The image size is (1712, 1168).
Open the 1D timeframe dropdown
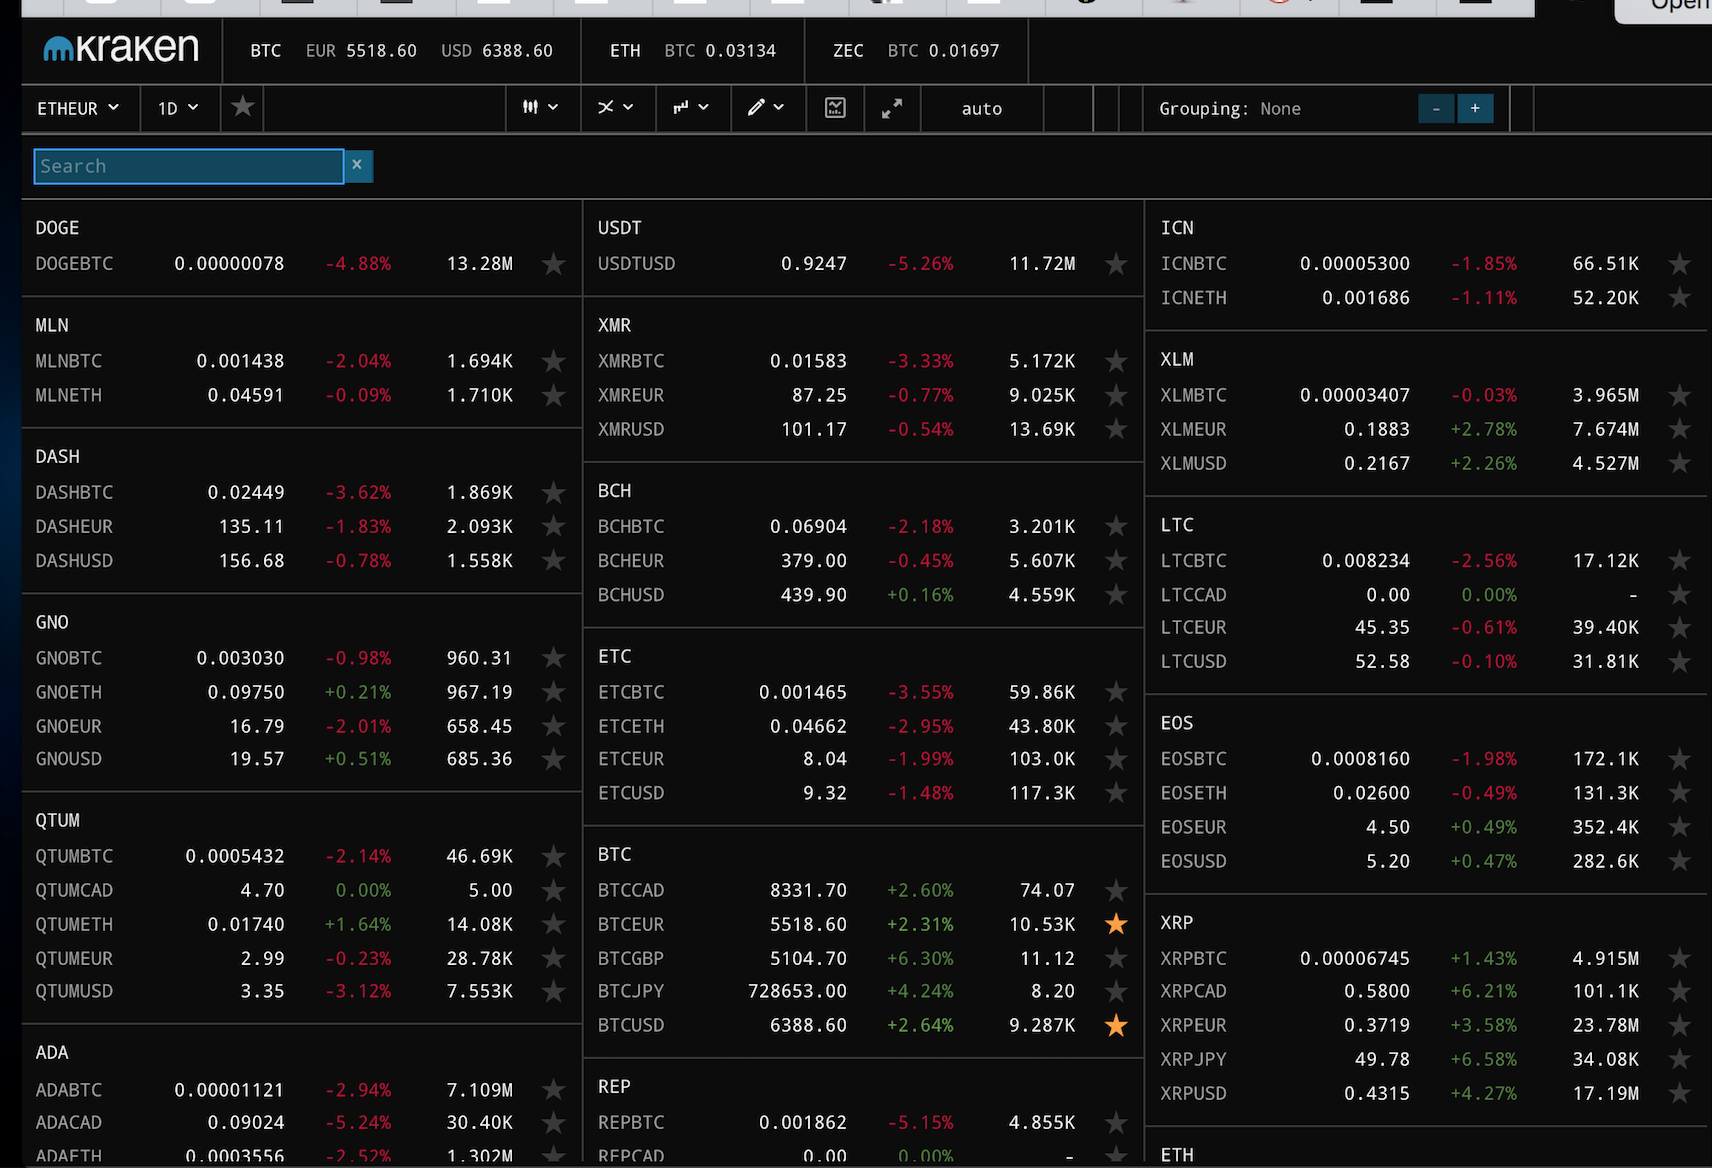coord(179,108)
